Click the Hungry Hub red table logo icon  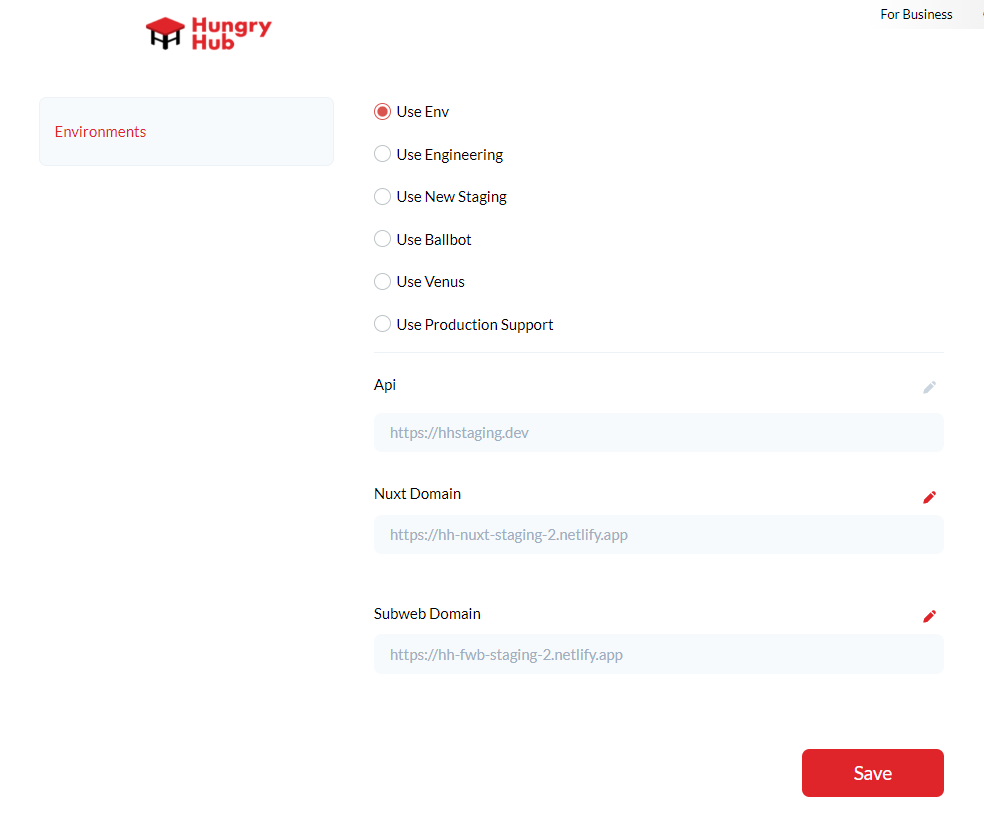pyautogui.click(x=165, y=34)
